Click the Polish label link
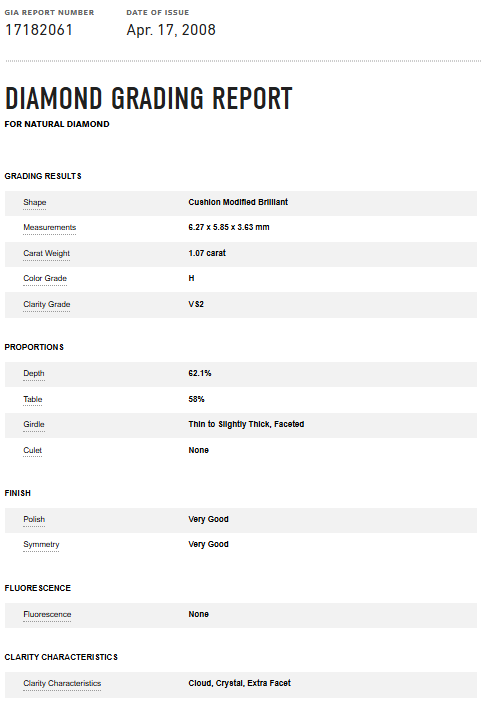Viewport: 481px width, 704px height. tap(34, 519)
